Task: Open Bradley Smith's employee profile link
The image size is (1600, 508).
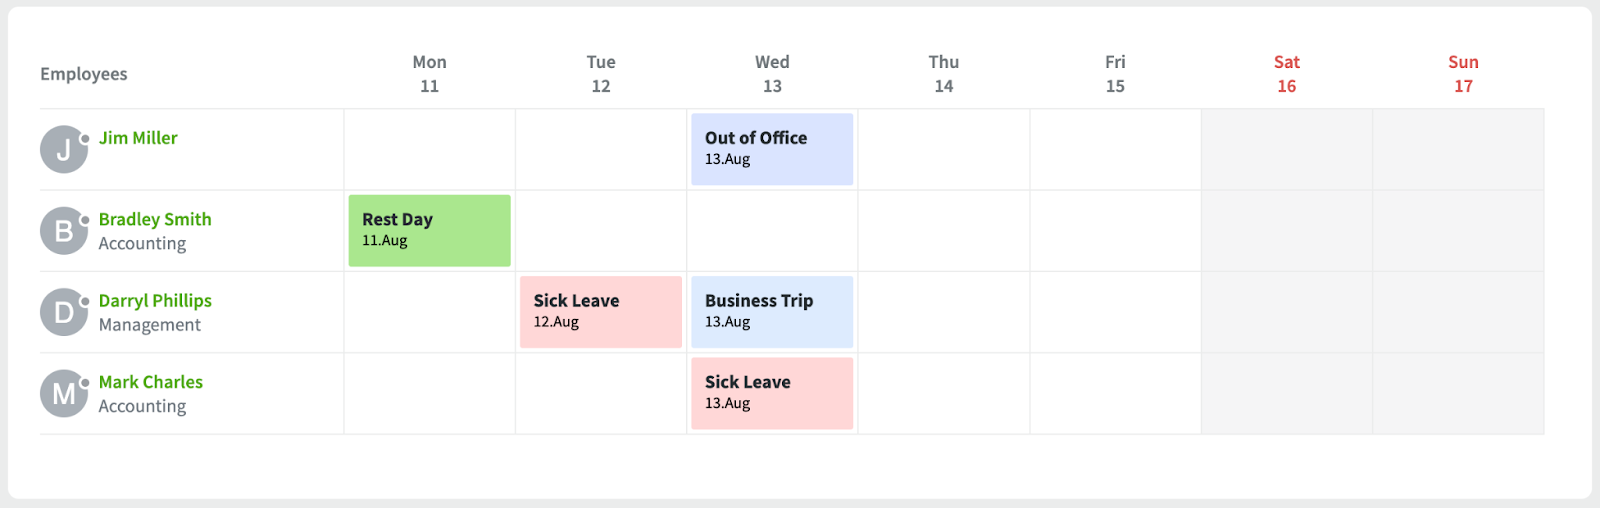Action: coord(155,219)
